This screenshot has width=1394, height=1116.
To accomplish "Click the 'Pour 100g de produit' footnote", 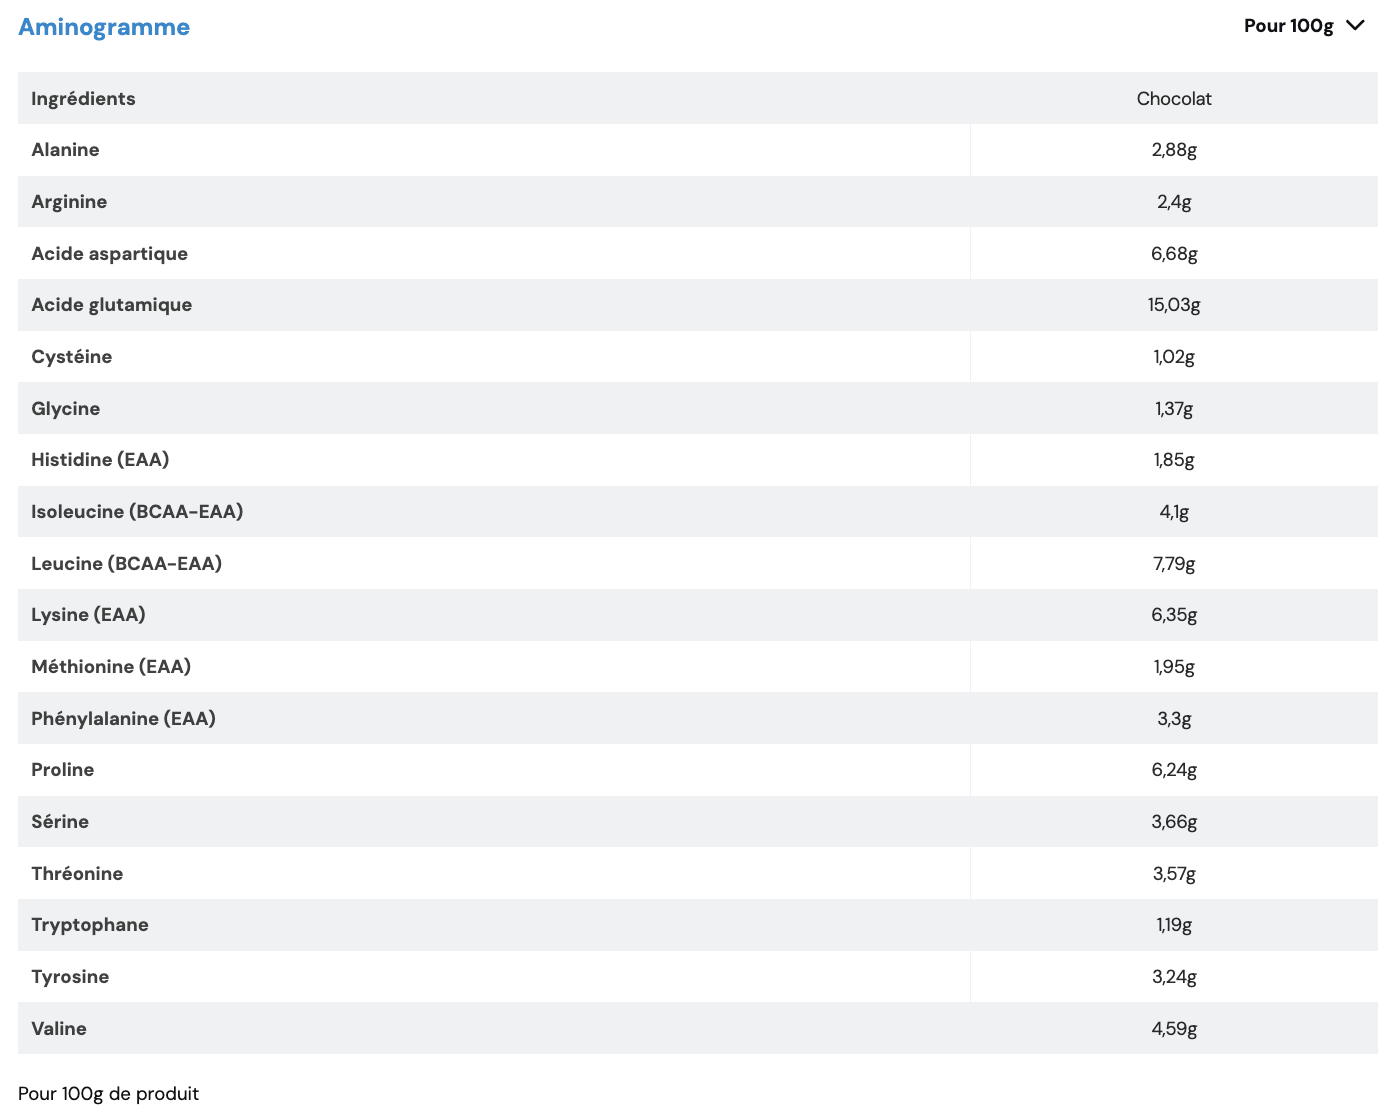I will 108,1094.
